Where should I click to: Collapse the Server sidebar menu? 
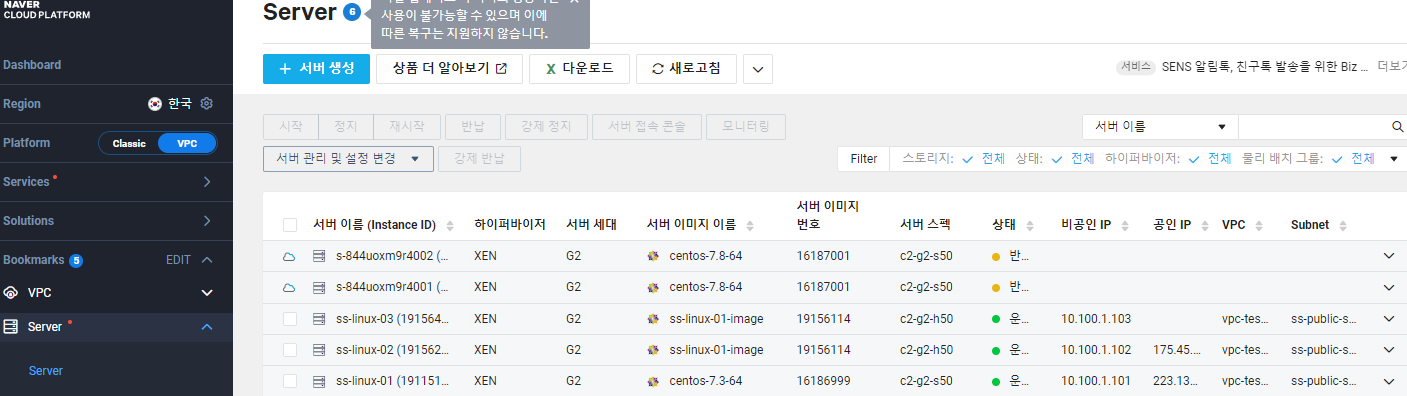(207, 326)
